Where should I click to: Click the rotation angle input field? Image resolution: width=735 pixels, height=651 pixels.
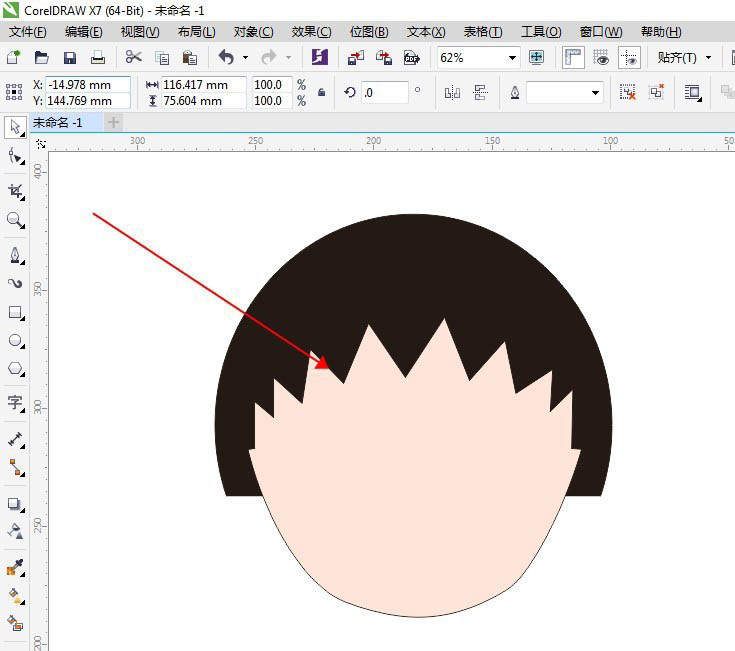384,93
